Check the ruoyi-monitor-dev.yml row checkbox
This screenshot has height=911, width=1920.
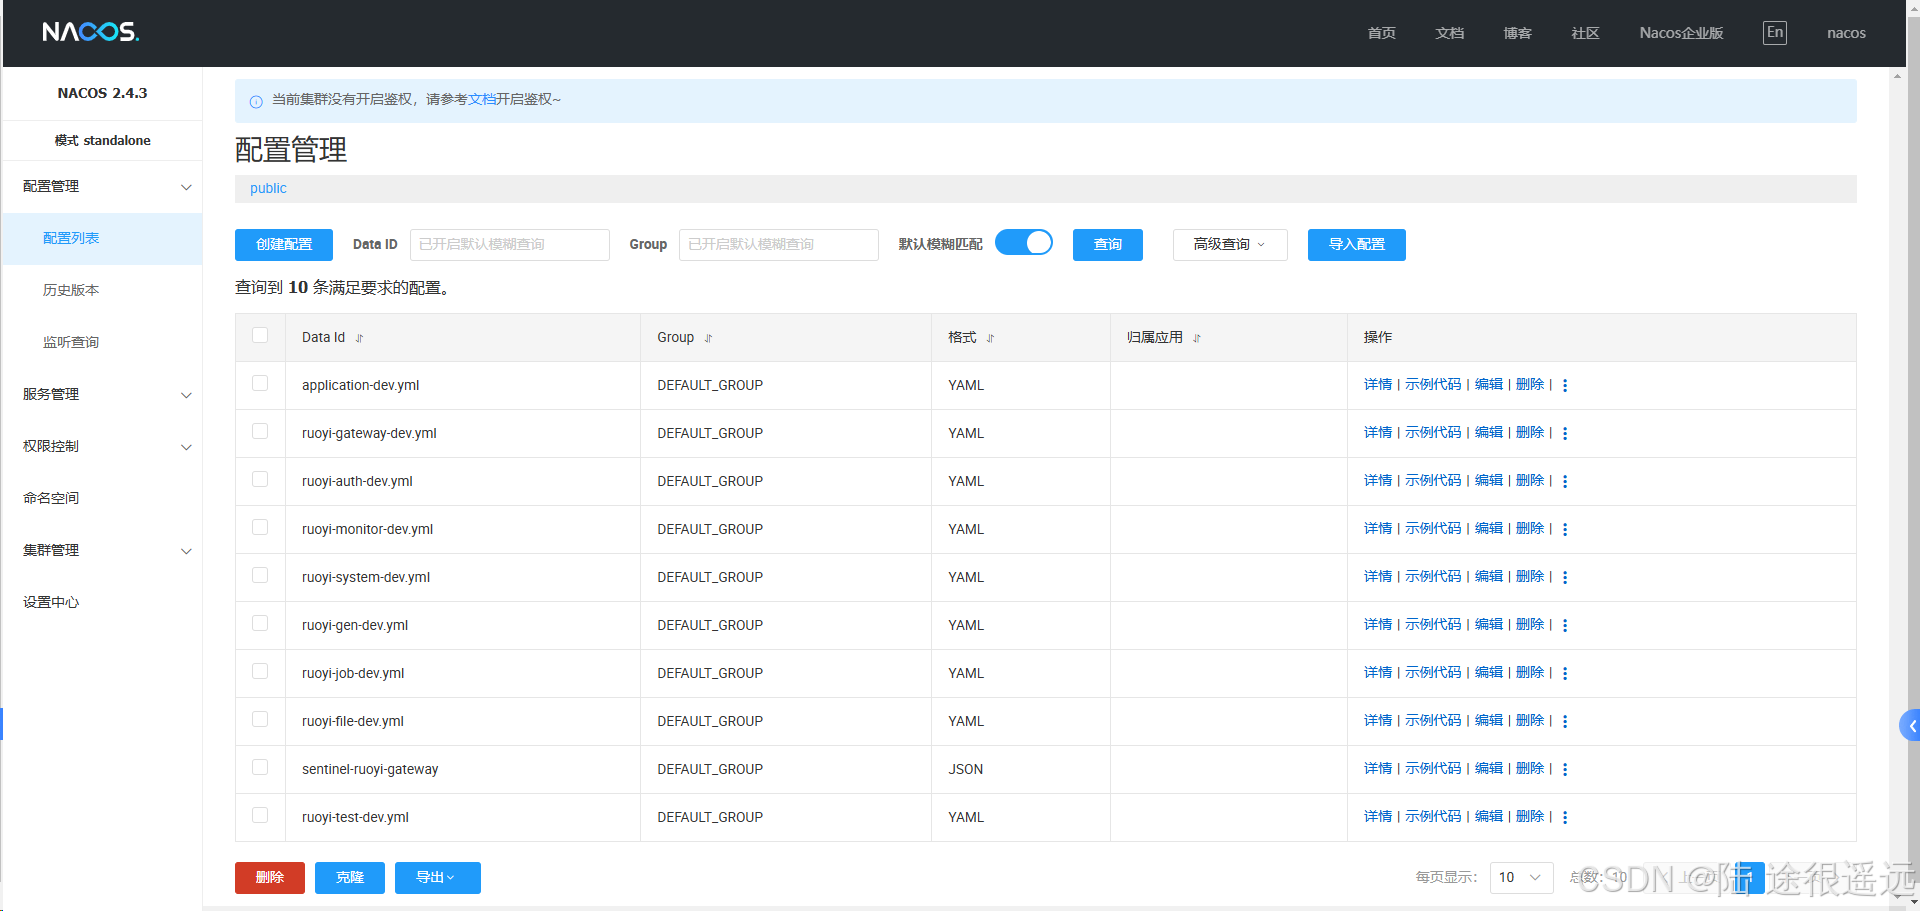260,527
